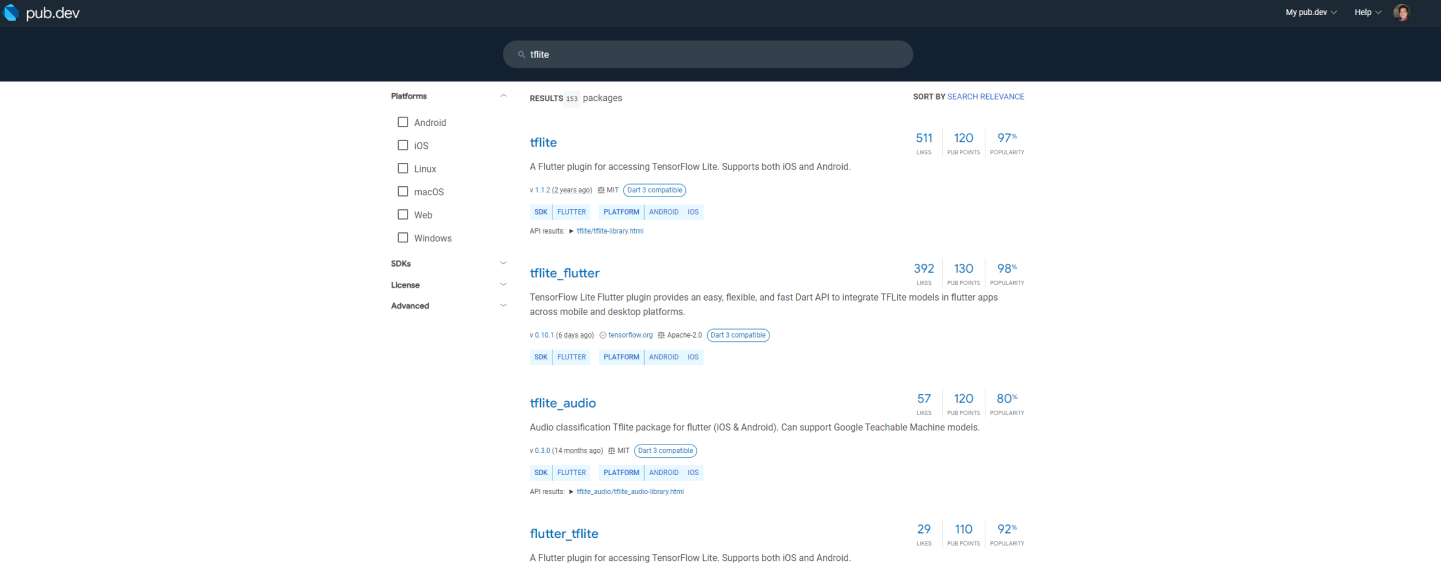Click the ANDROID platform tag of tflite

point(664,212)
